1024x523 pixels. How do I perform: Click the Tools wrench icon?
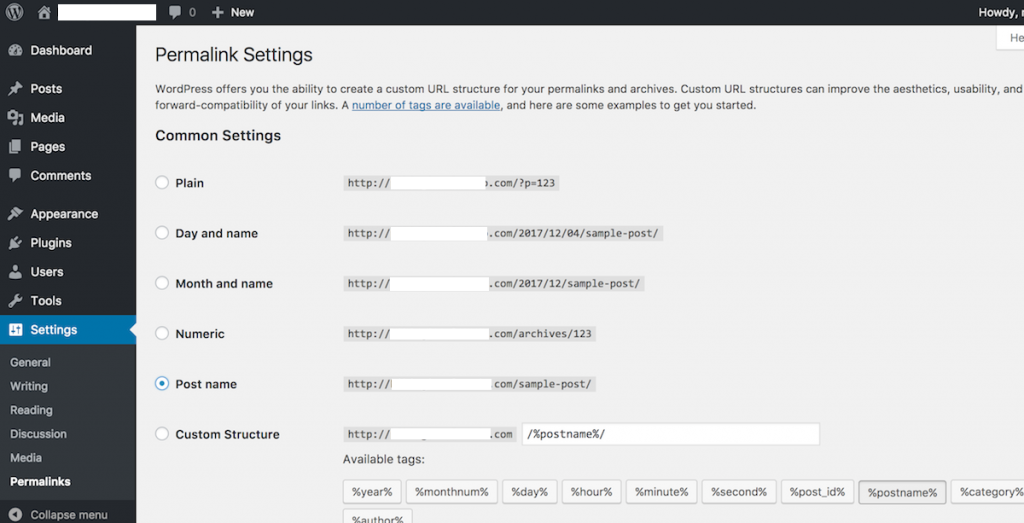(x=15, y=301)
